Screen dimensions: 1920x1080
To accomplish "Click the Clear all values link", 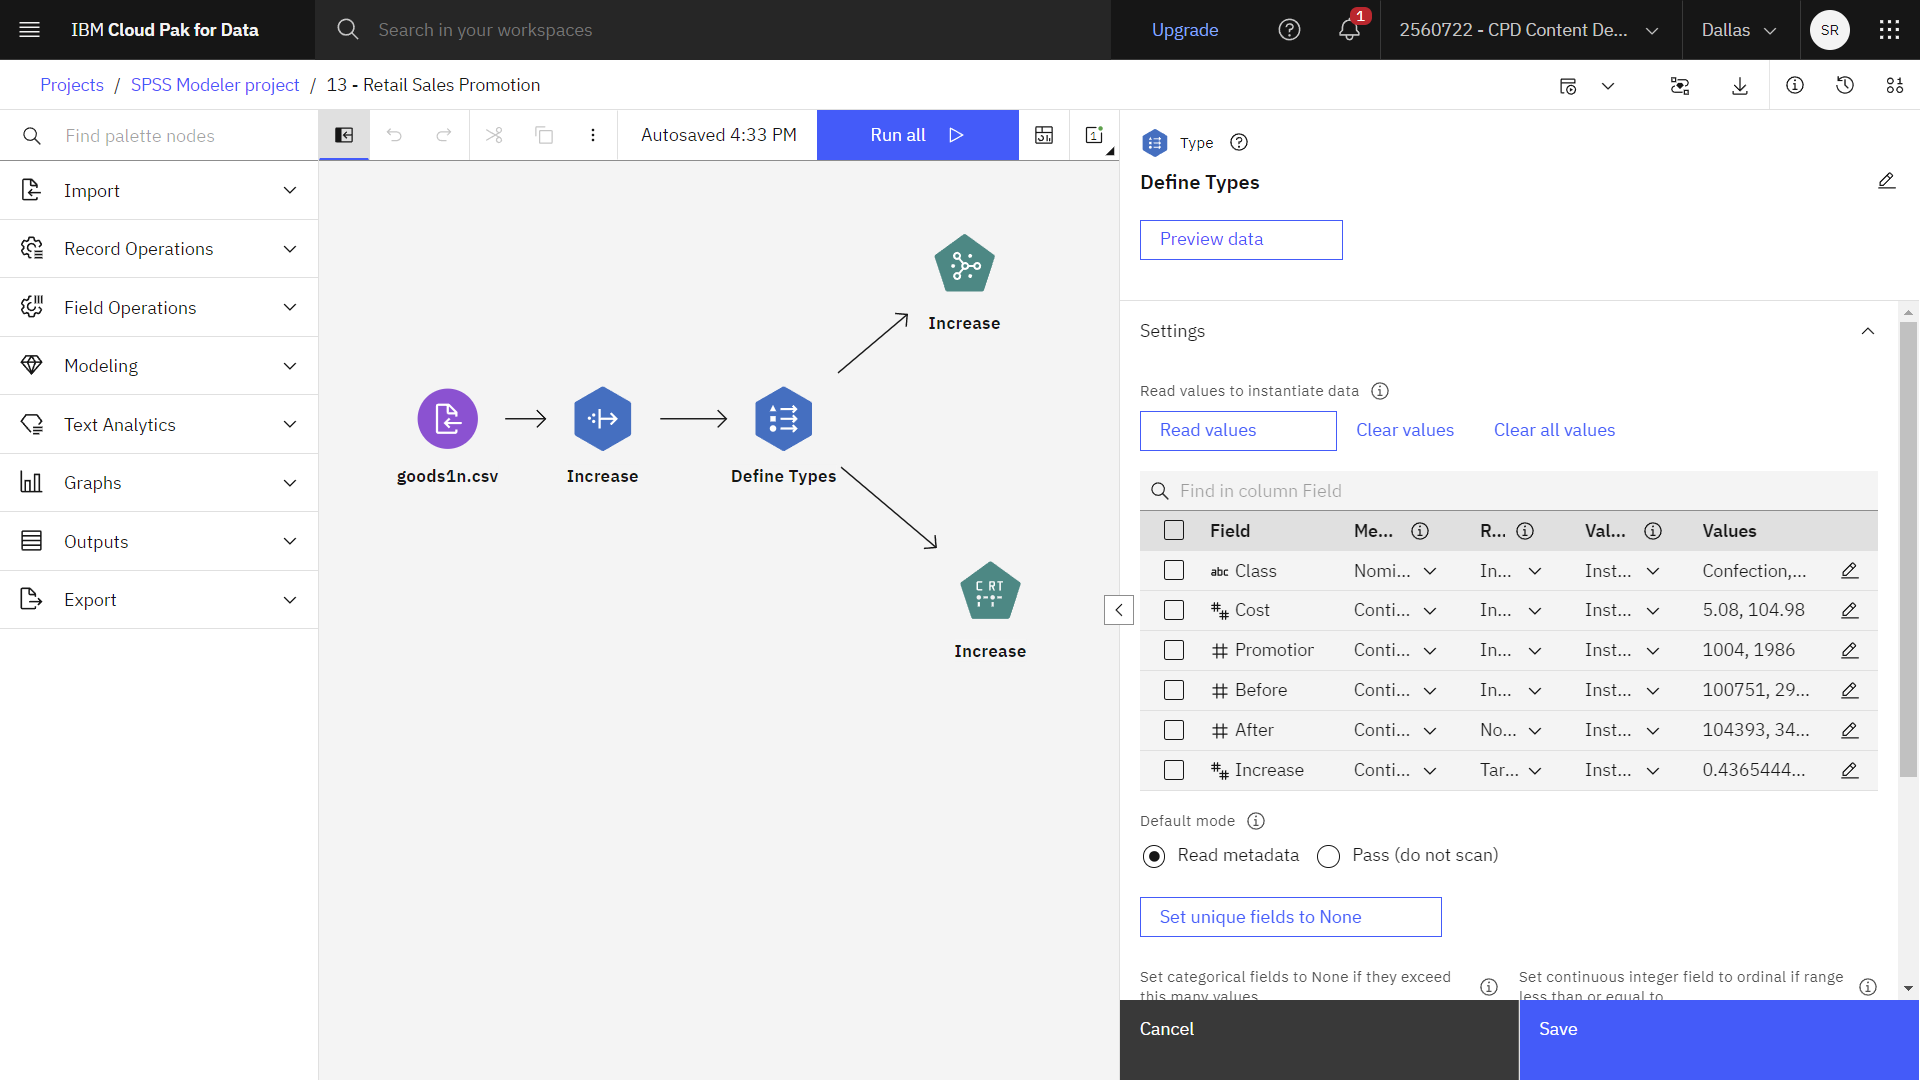I will (1554, 430).
